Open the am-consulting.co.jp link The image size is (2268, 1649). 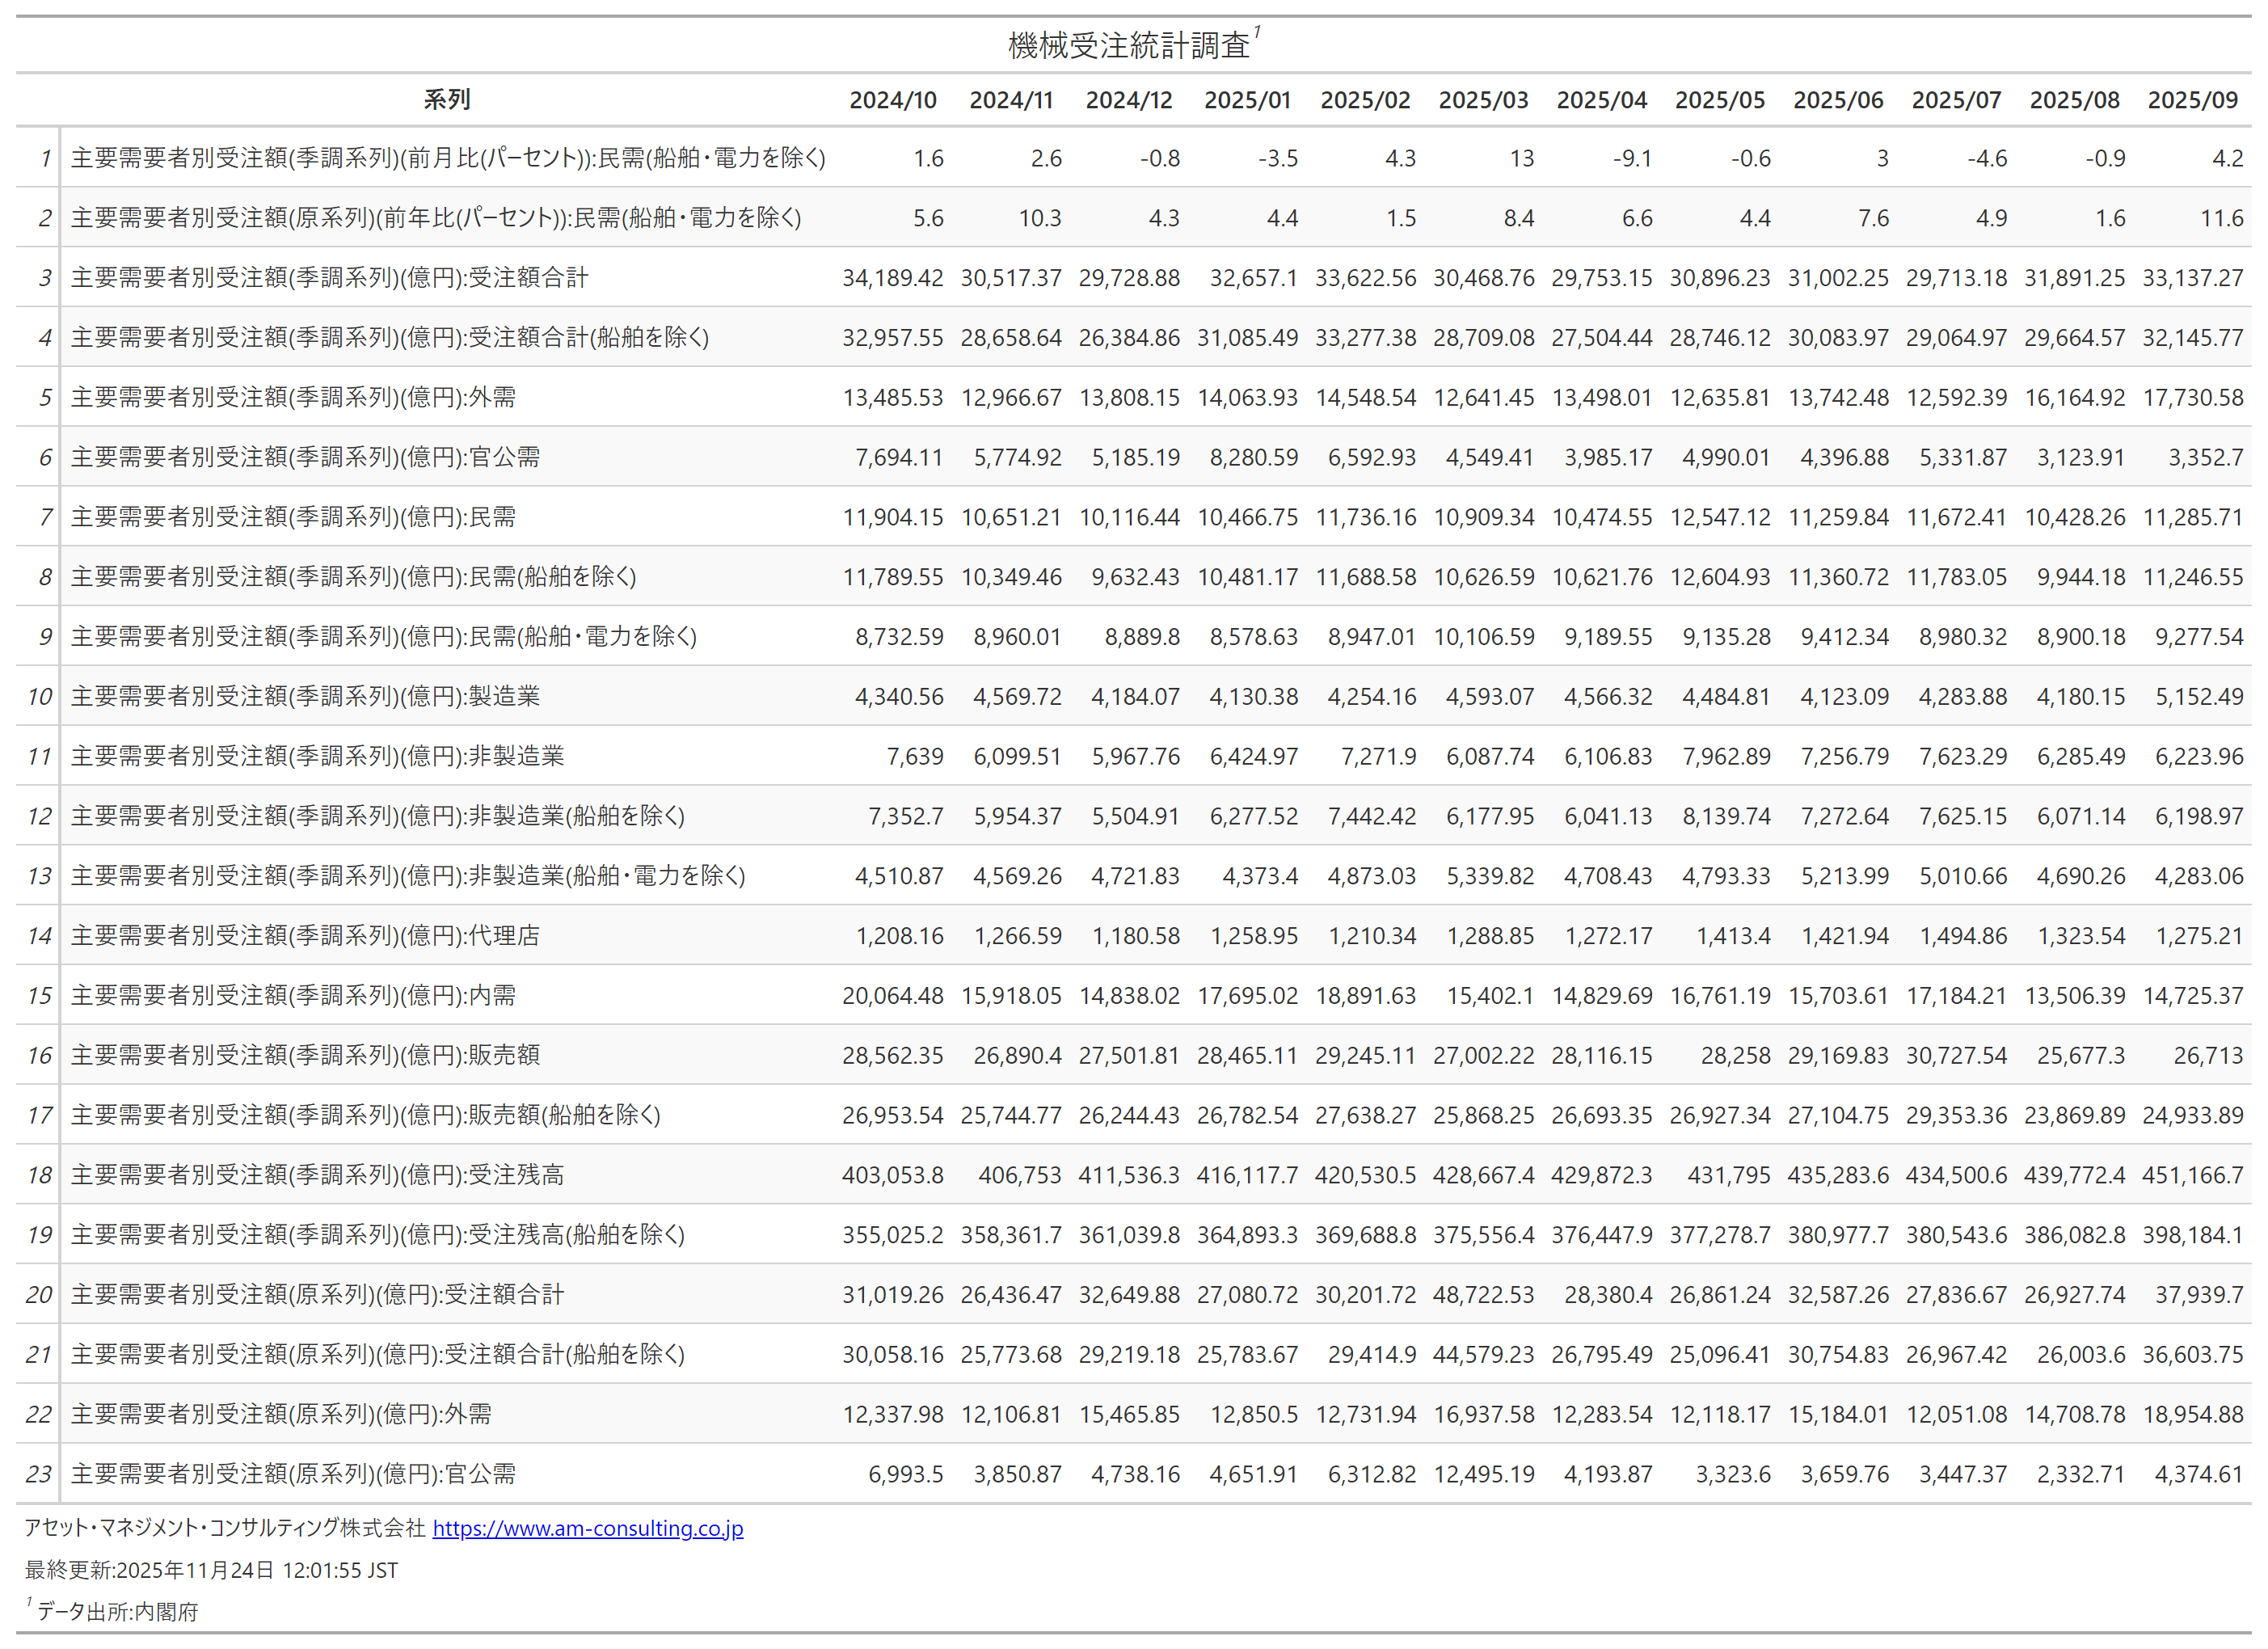[587, 1528]
